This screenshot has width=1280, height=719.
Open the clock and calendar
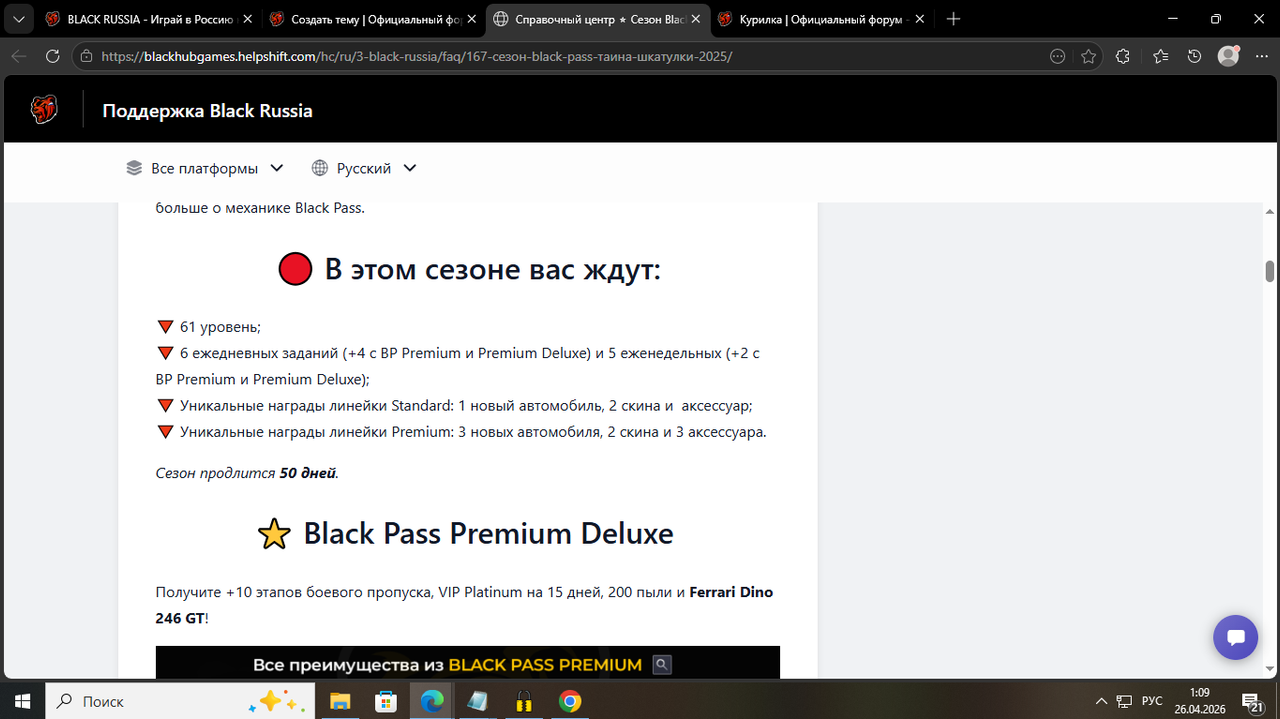[x=1200, y=701]
